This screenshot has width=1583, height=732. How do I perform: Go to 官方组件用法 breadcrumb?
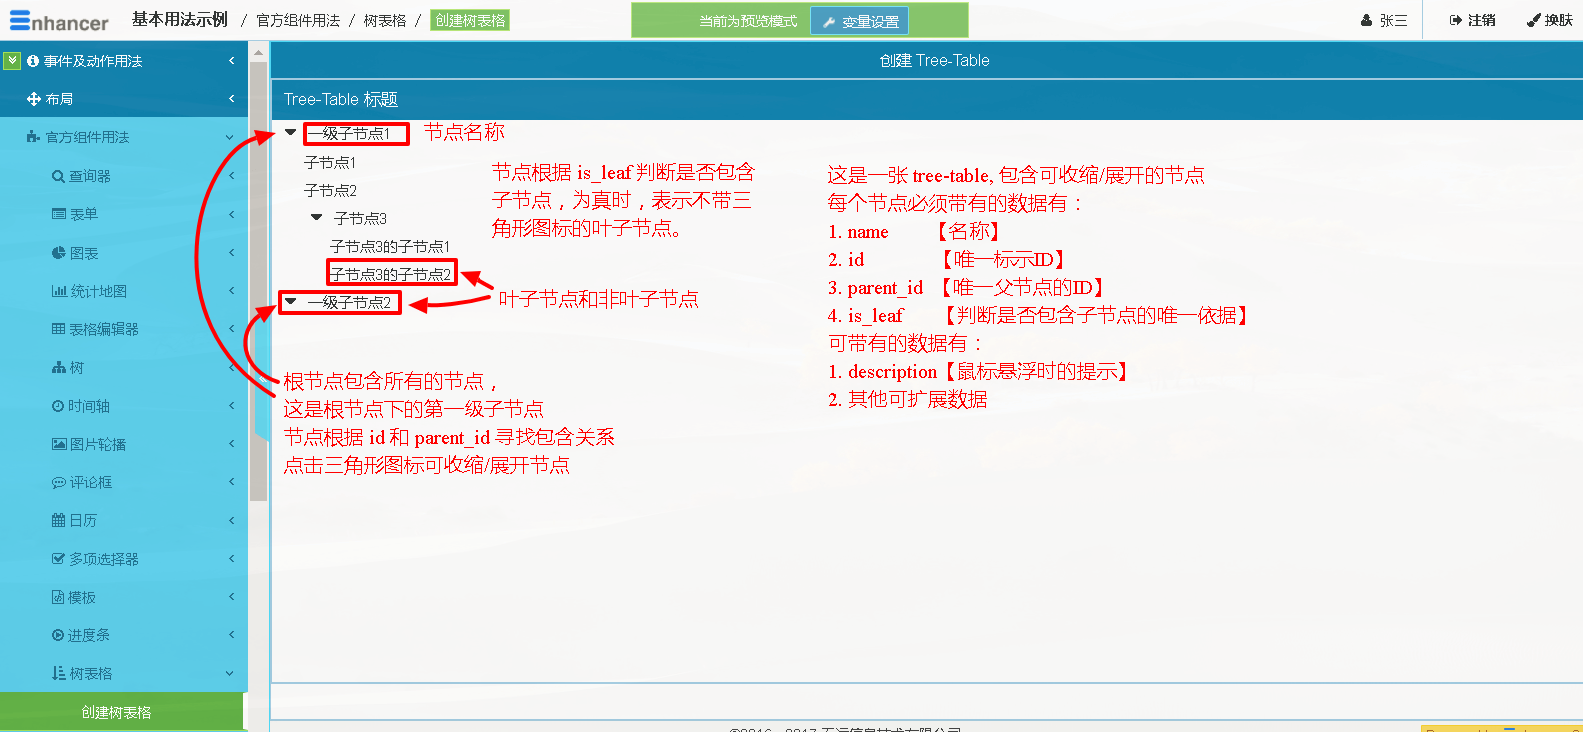[x=298, y=20]
